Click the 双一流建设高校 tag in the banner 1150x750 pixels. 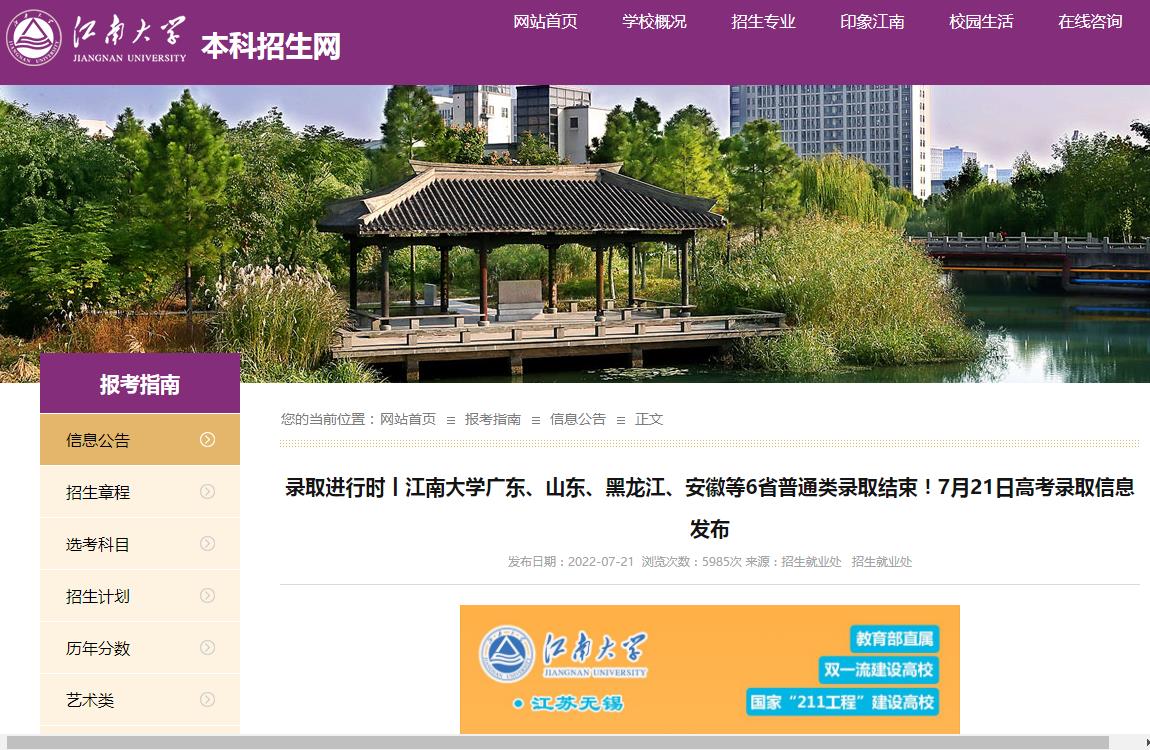coord(878,669)
